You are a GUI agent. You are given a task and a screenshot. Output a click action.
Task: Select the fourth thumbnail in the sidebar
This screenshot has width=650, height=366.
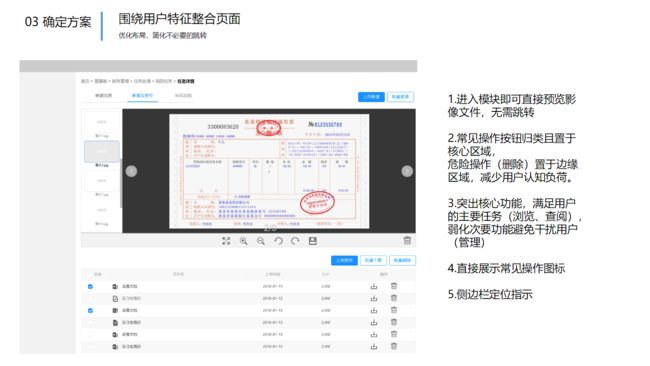102,210
